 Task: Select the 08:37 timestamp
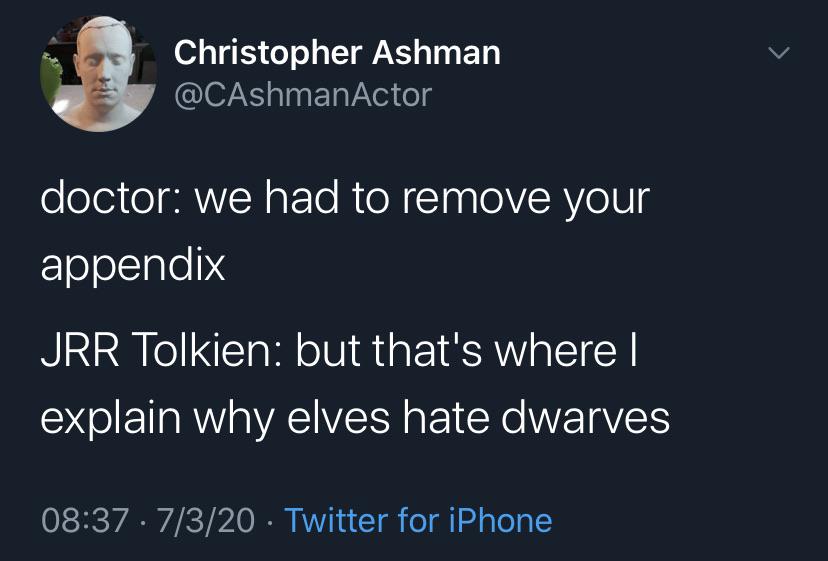85,520
